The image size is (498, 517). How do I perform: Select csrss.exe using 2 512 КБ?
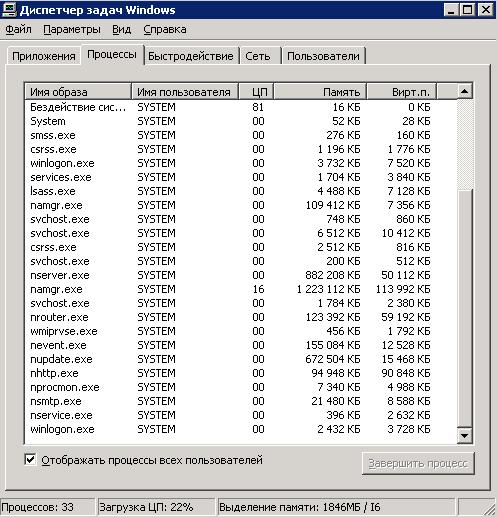pos(241,247)
